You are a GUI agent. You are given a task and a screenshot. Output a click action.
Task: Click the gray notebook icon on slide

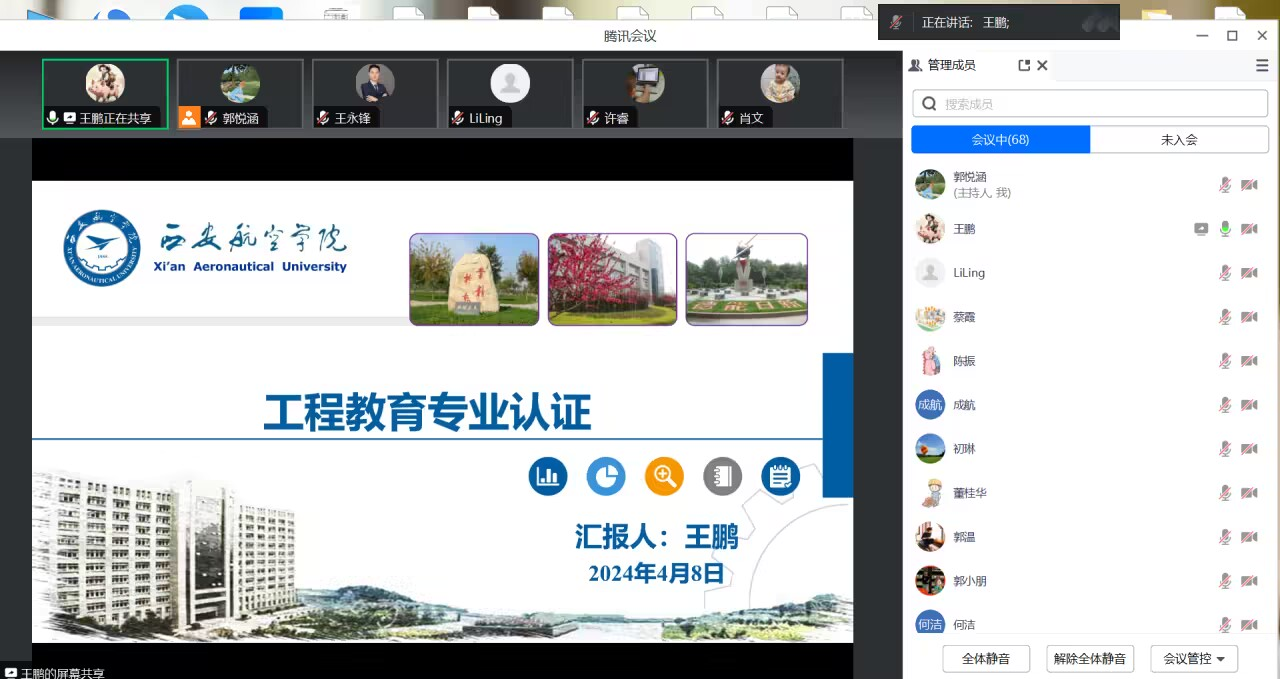click(x=722, y=476)
